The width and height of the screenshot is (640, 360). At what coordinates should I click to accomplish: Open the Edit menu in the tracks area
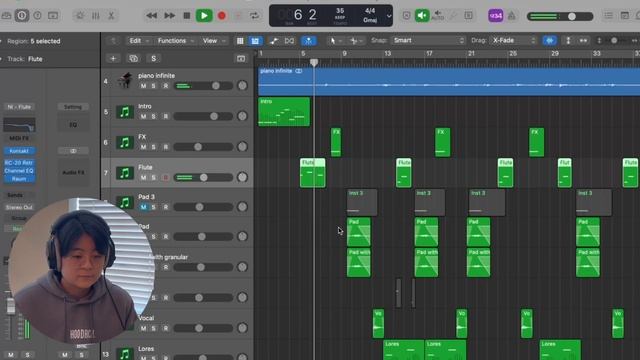pos(139,40)
